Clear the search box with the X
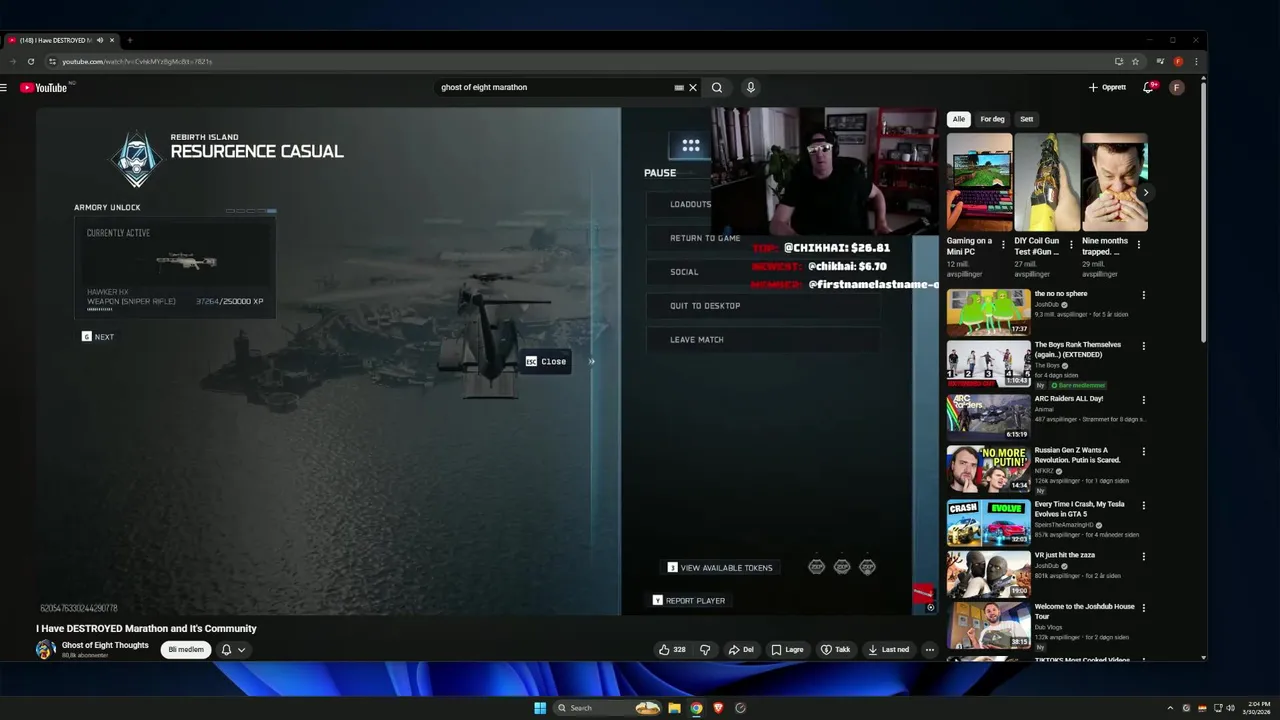 (692, 87)
